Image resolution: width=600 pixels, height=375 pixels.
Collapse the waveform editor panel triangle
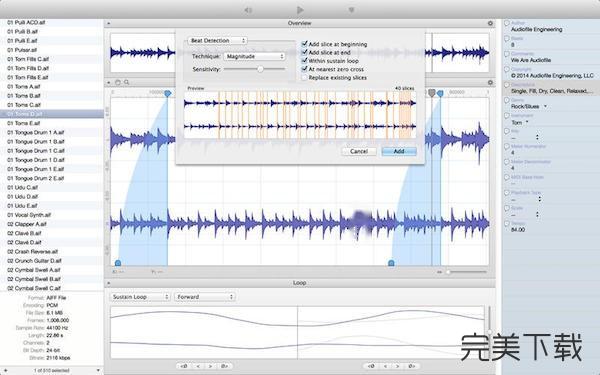(x=109, y=82)
